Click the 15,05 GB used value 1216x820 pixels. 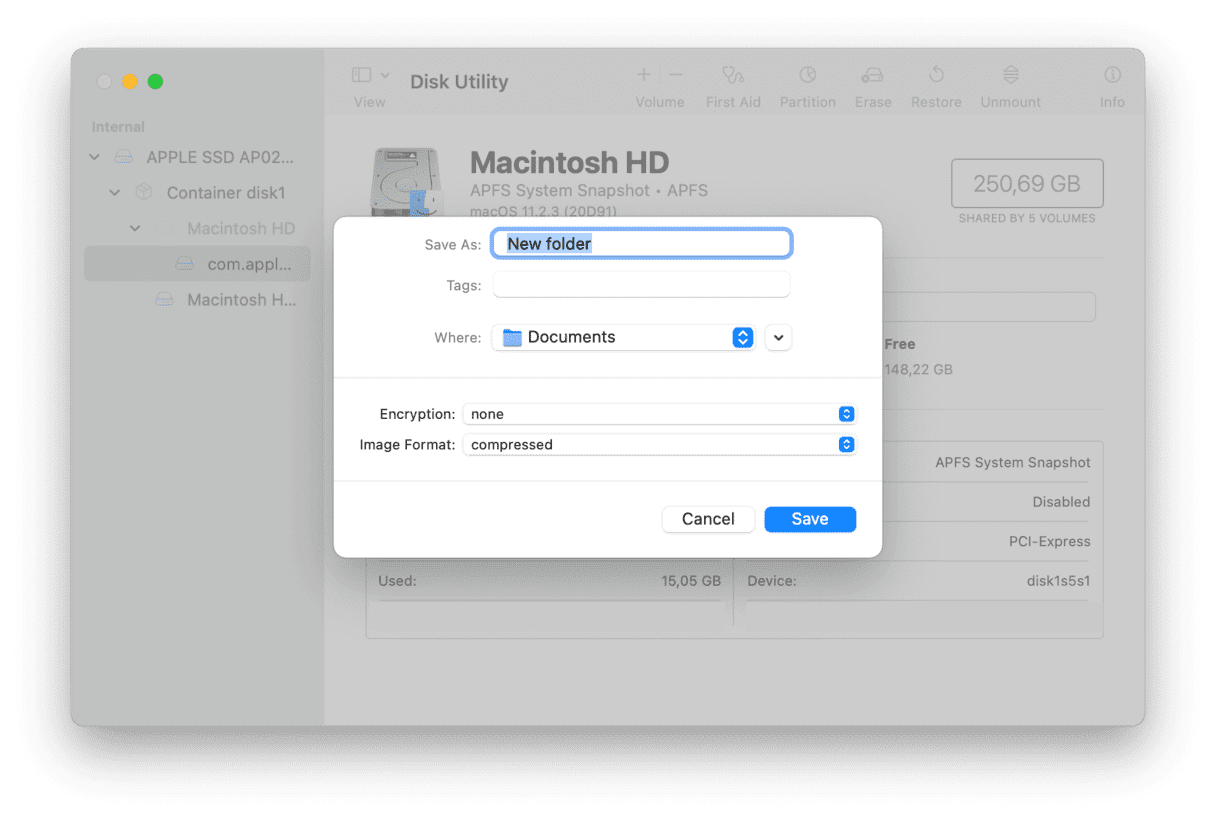click(691, 580)
